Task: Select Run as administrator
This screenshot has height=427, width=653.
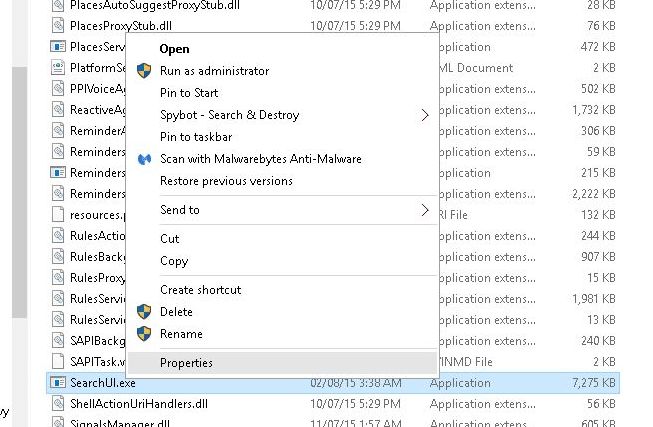Action: pos(214,71)
